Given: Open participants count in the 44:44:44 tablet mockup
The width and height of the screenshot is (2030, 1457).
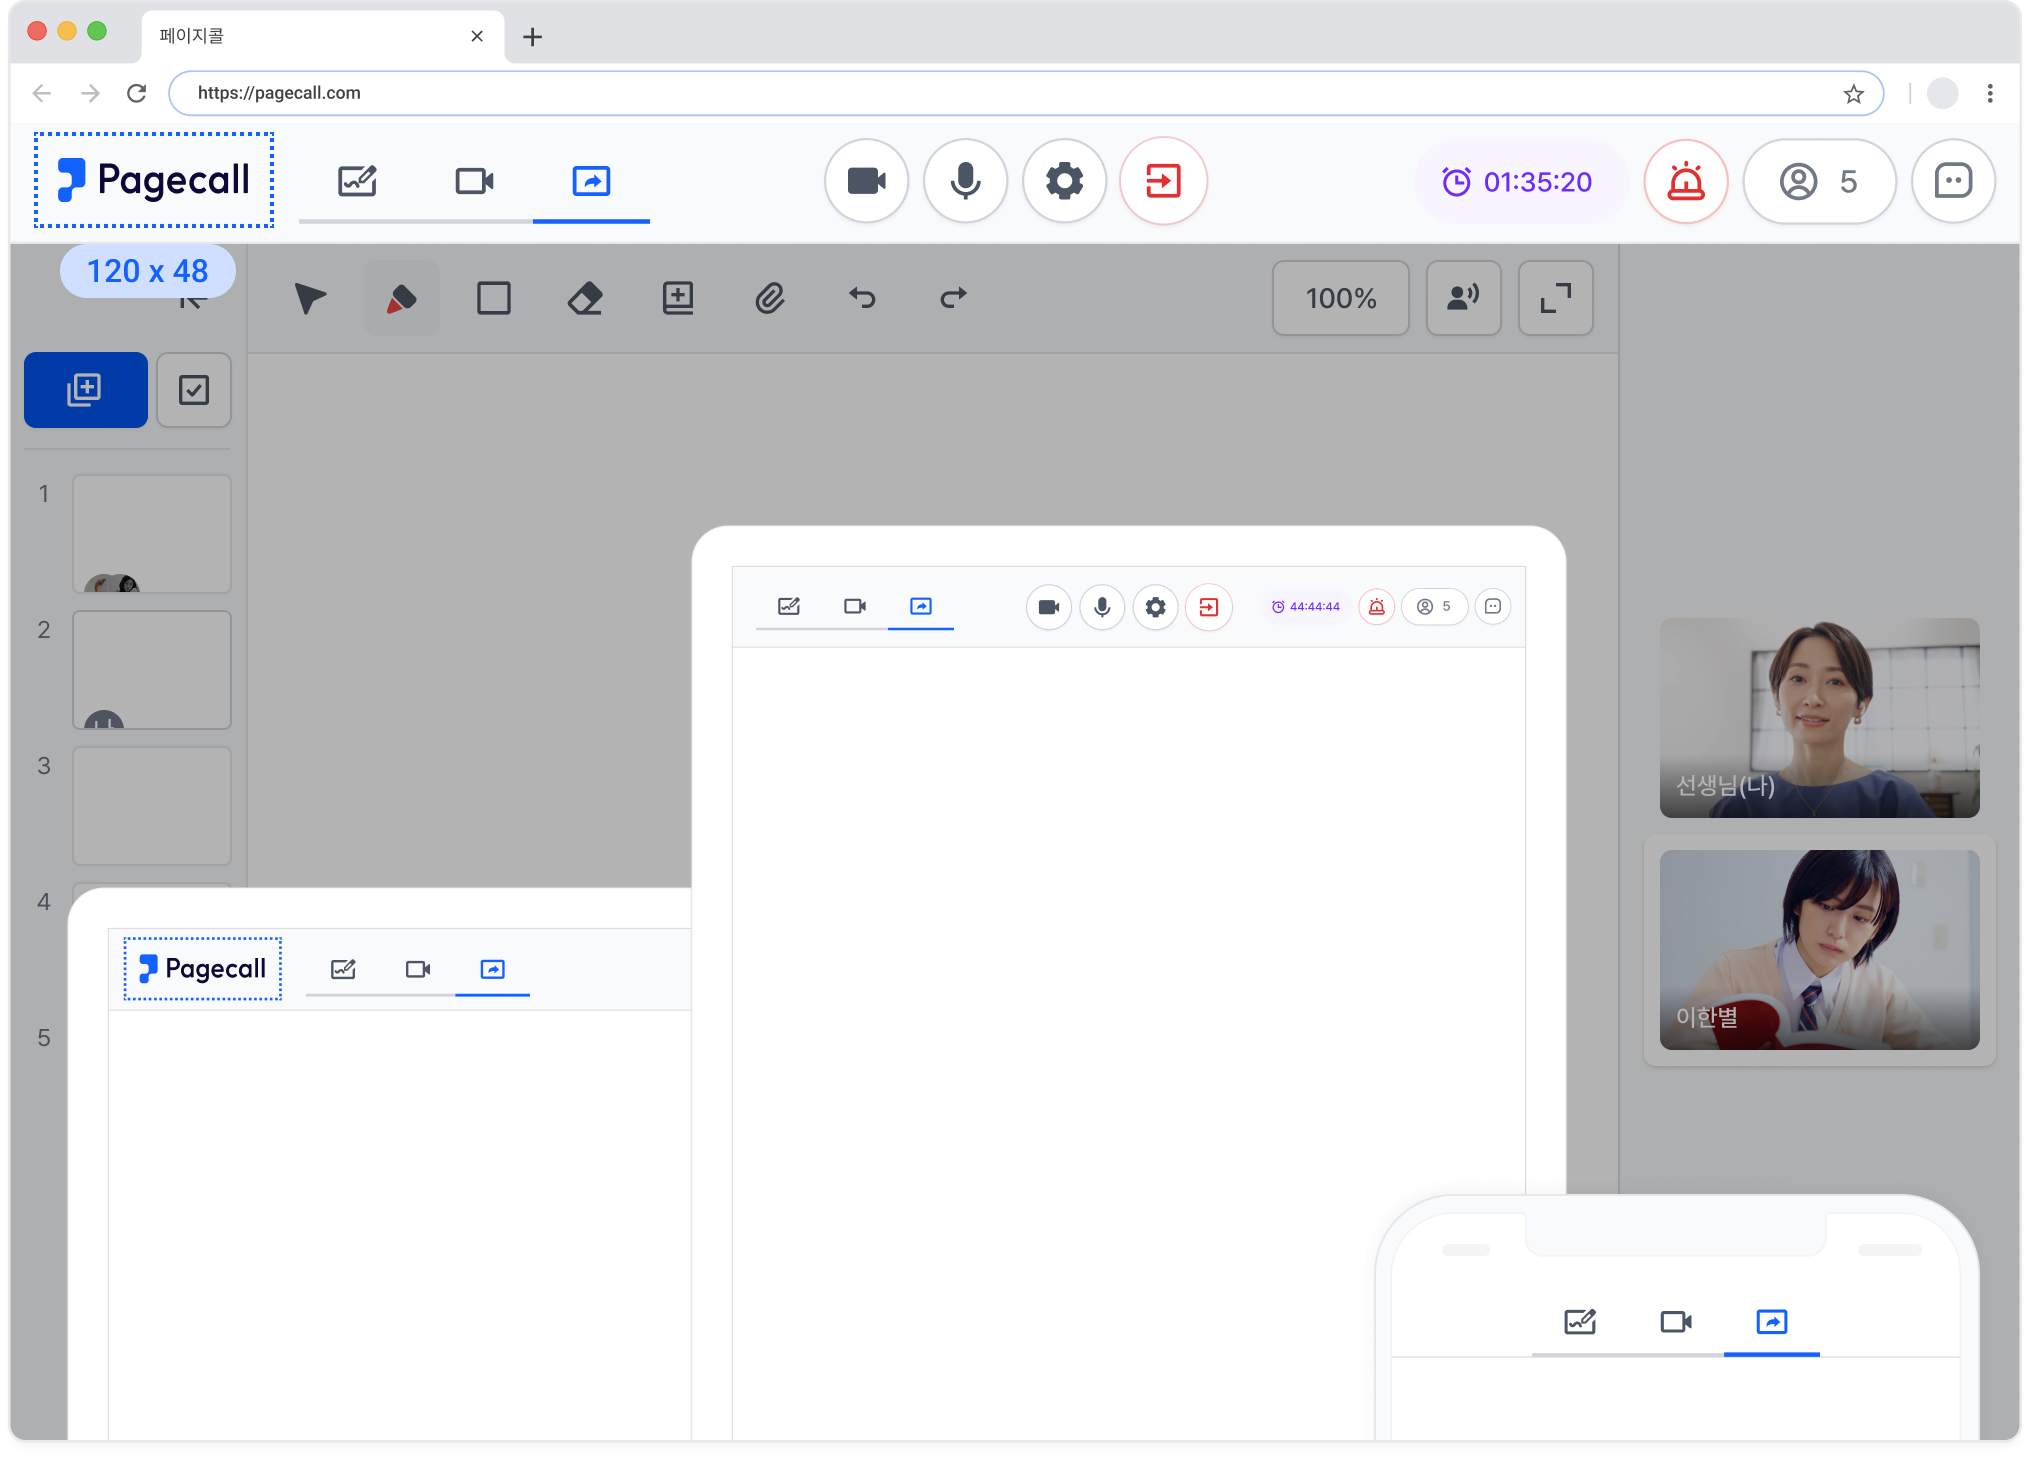Looking at the screenshot, I should coord(1434,607).
